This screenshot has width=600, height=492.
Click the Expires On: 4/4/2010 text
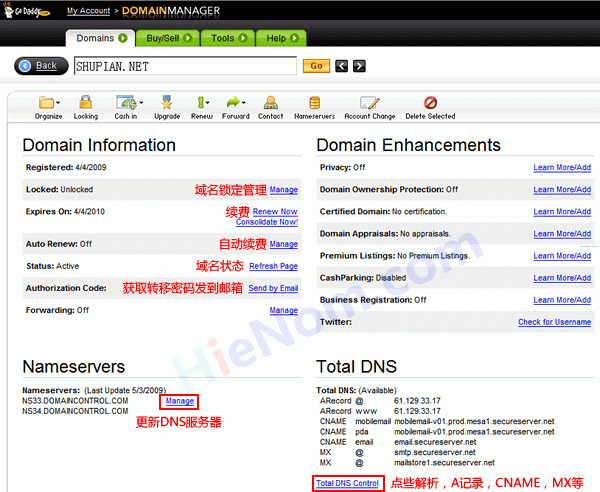pos(65,212)
